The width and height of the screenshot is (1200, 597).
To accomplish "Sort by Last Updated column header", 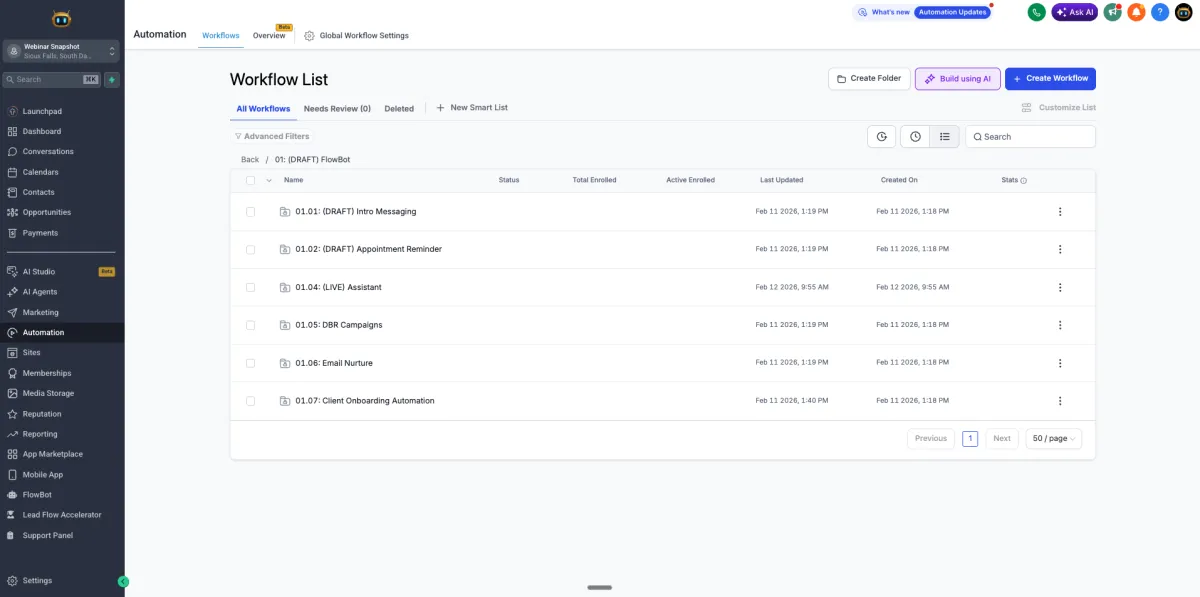I will pos(781,180).
